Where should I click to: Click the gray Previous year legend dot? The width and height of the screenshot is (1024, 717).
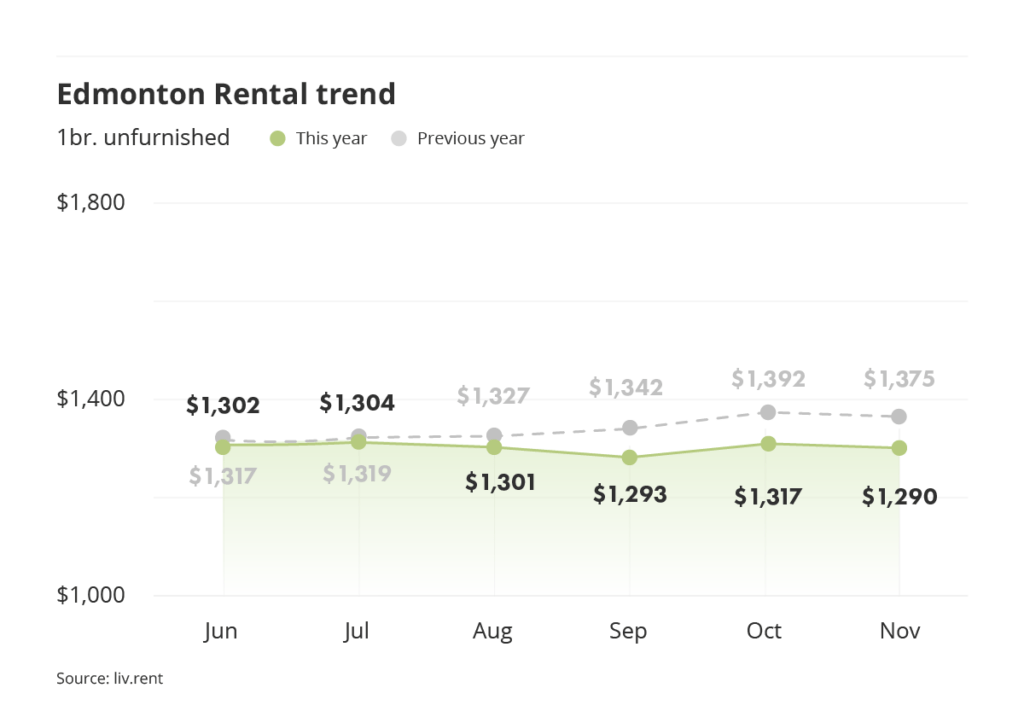pyautogui.click(x=399, y=138)
